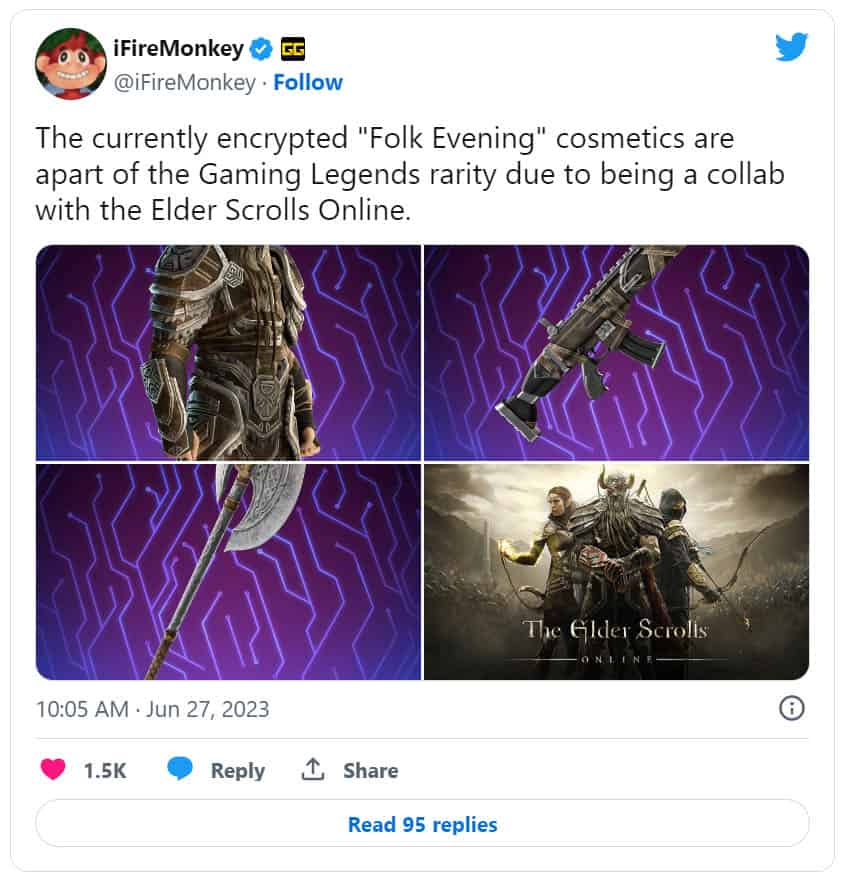The height and width of the screenshot is (891, 852).
Task: Click the share upload arrow icon
Action: click(x=313, y=769)
